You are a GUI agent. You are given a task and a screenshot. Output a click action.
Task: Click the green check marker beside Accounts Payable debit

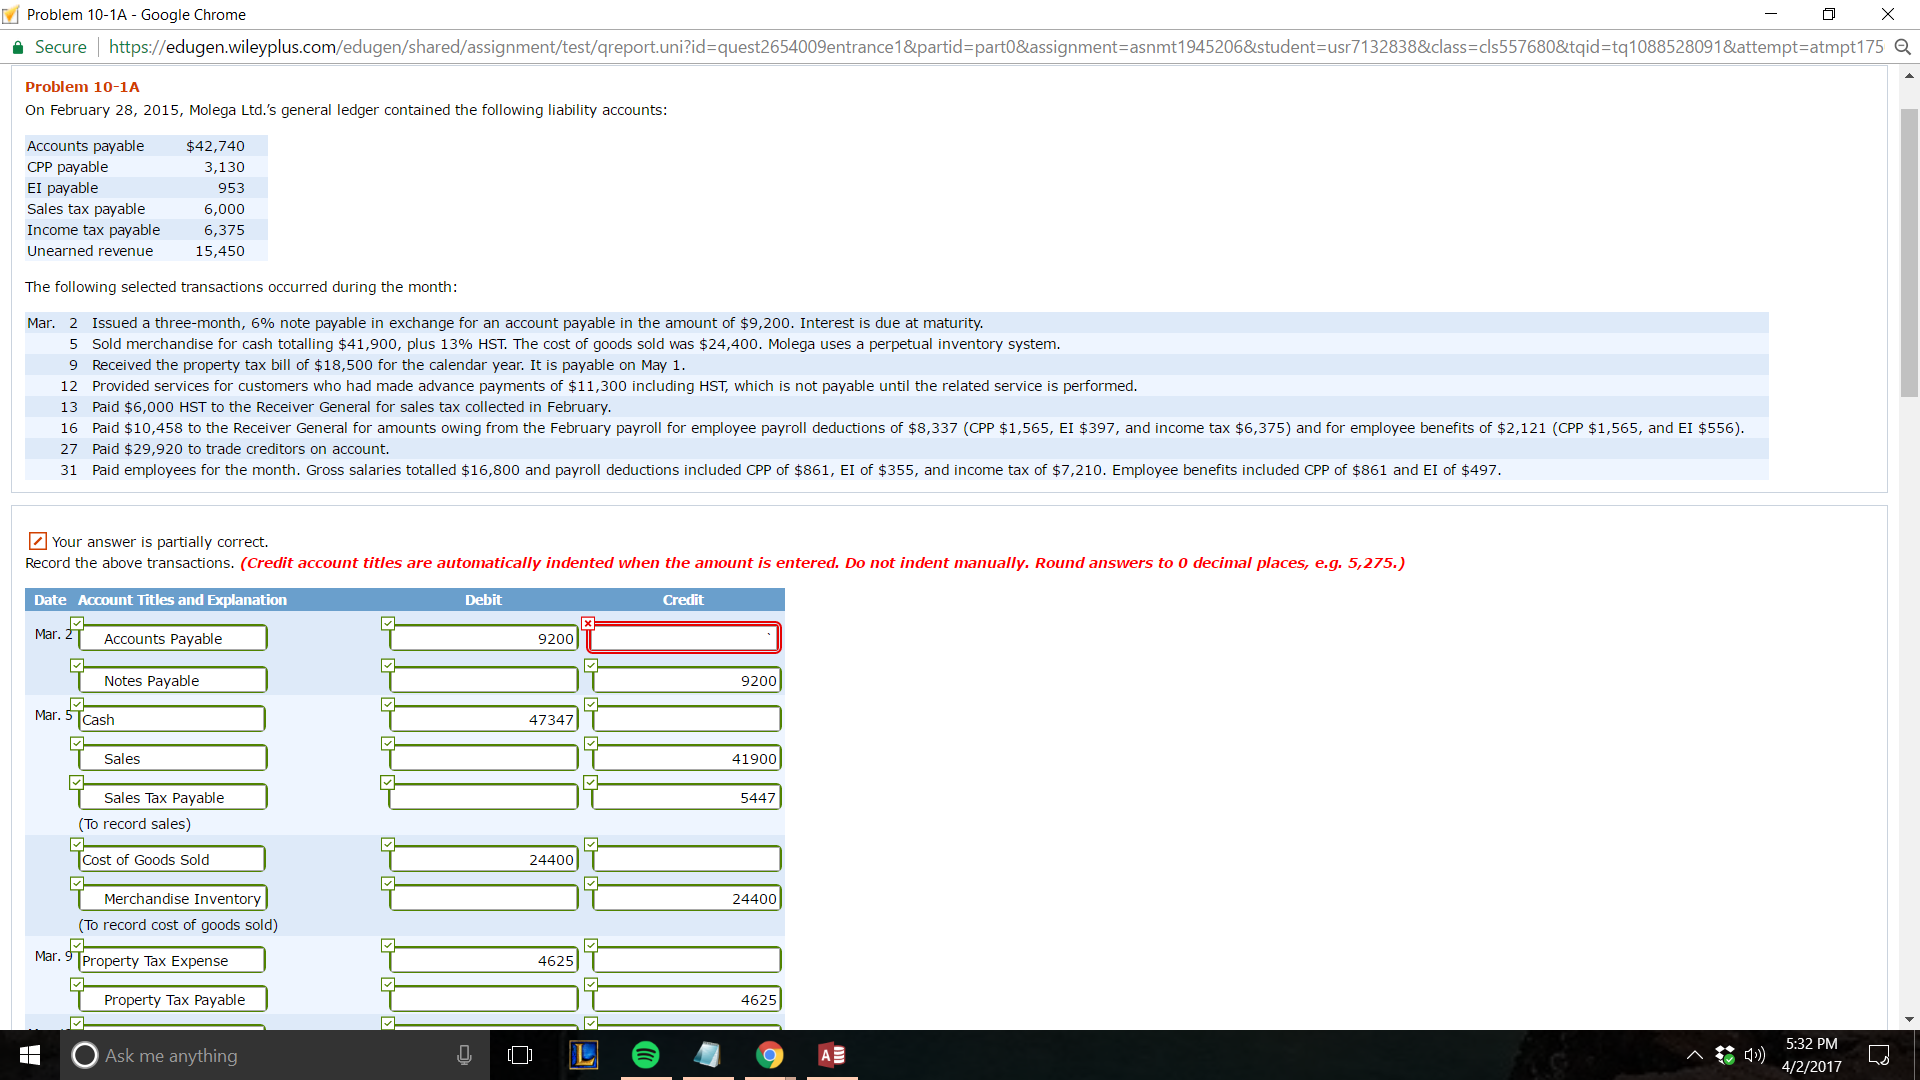click(387, 623)
